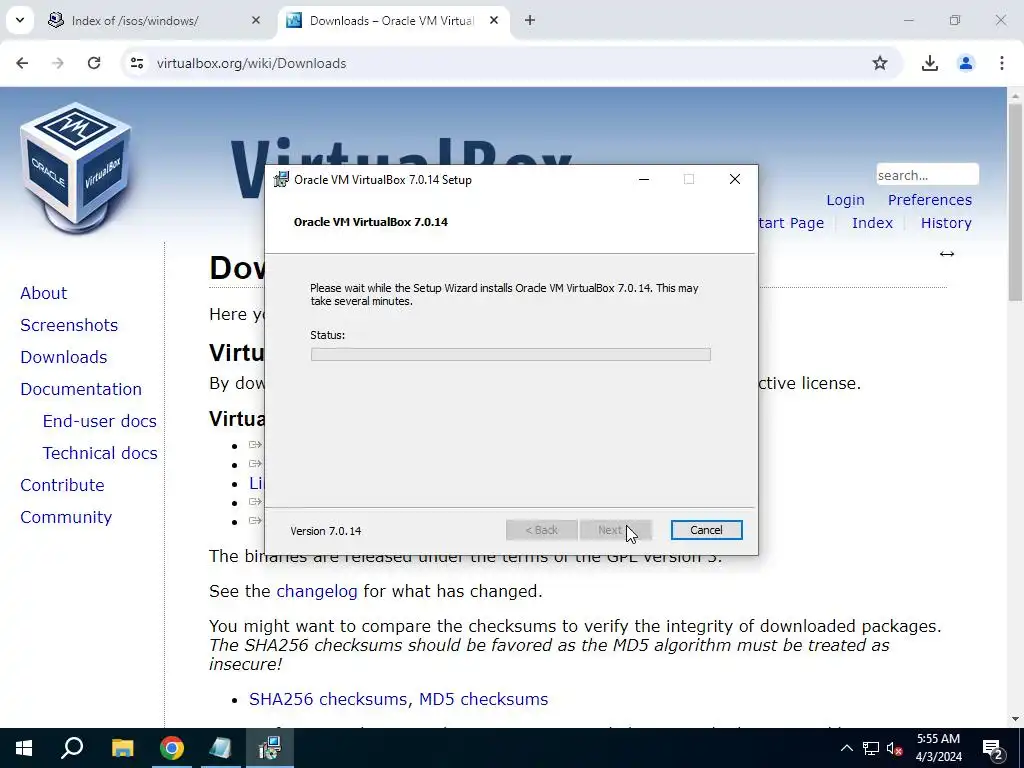The image size is (1024, 768).
Task: Click the disabled Back button in Setup
Action: pos(541,530)
